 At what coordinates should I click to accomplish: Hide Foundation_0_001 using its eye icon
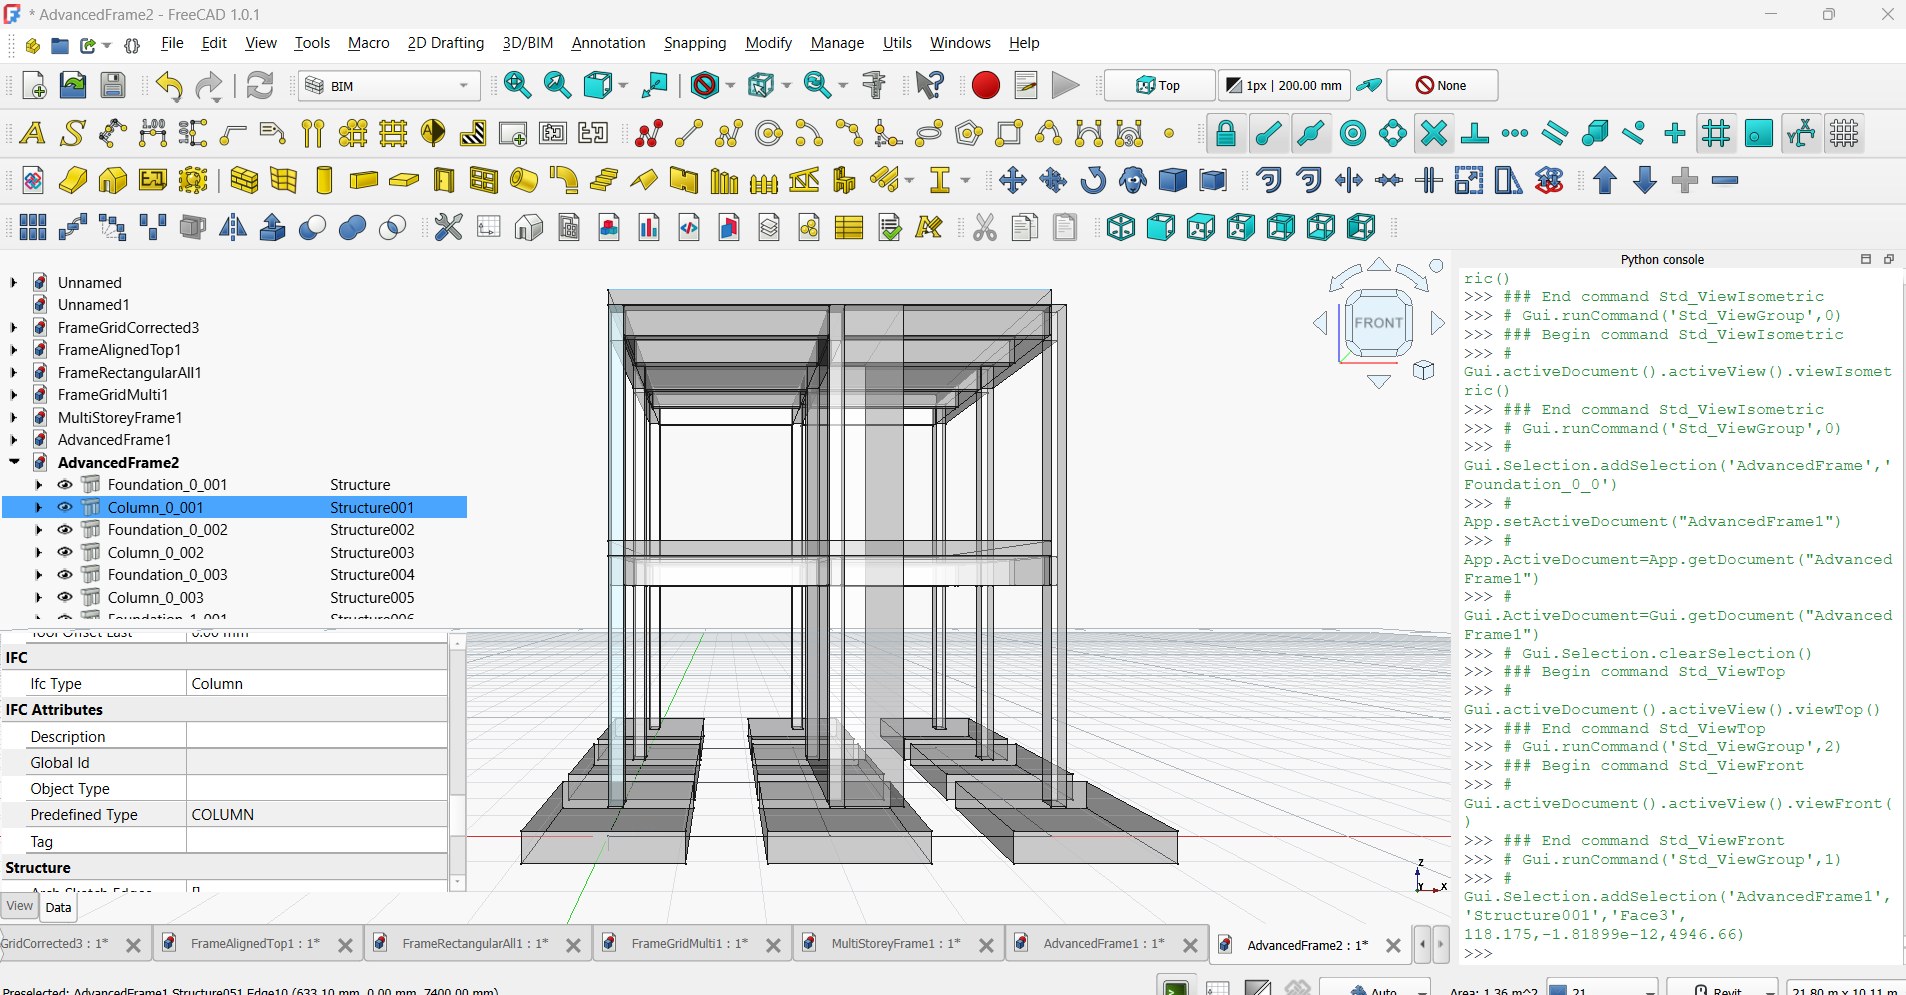(x=65, y=485)
